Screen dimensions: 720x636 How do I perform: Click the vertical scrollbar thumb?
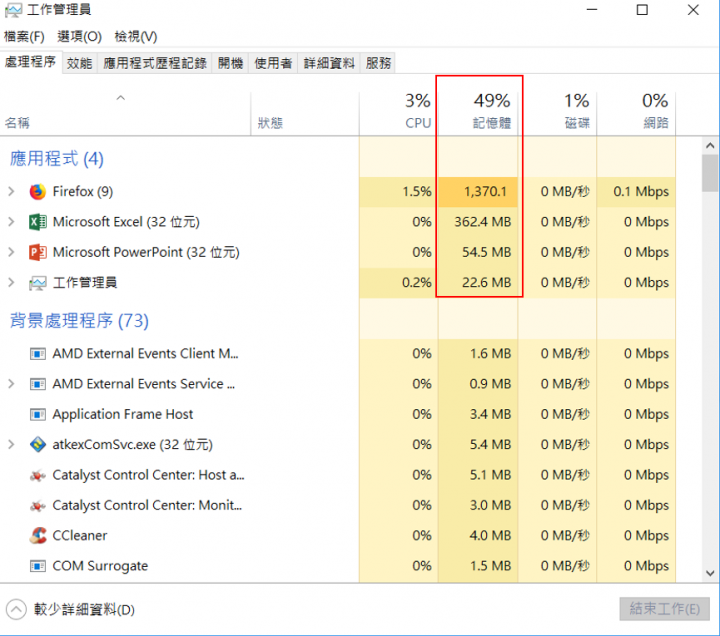pos(710,173)
